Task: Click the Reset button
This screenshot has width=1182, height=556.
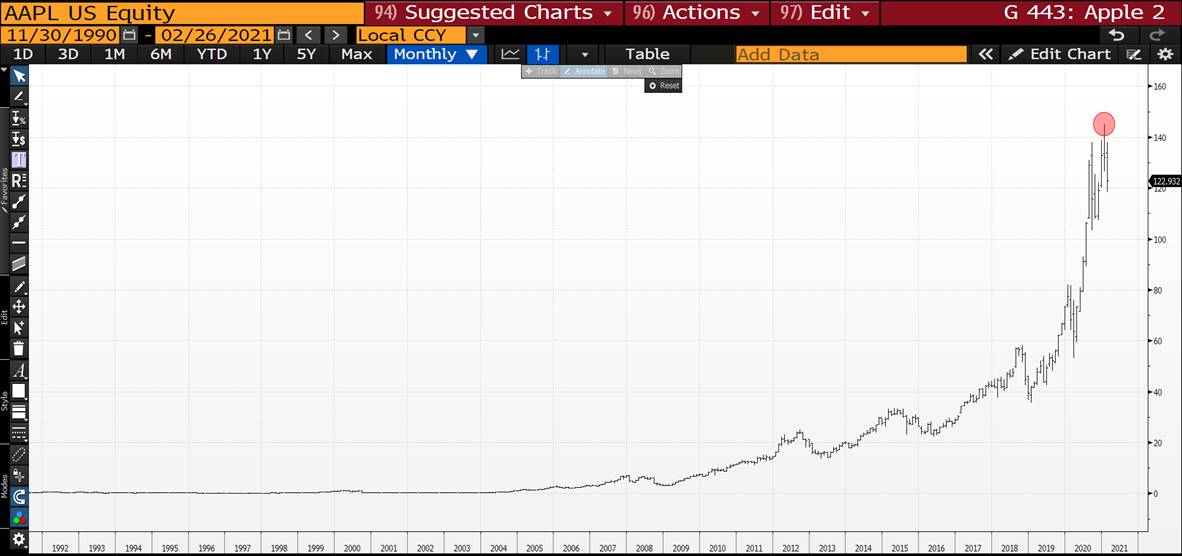Action: pyautogui.click(x=663, y=86)
